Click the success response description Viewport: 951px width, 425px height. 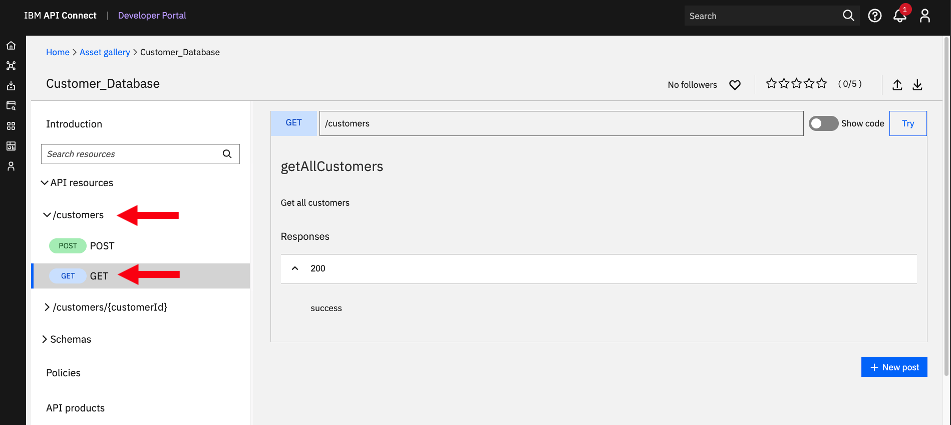pyautogui.click(x=326, y=308)
